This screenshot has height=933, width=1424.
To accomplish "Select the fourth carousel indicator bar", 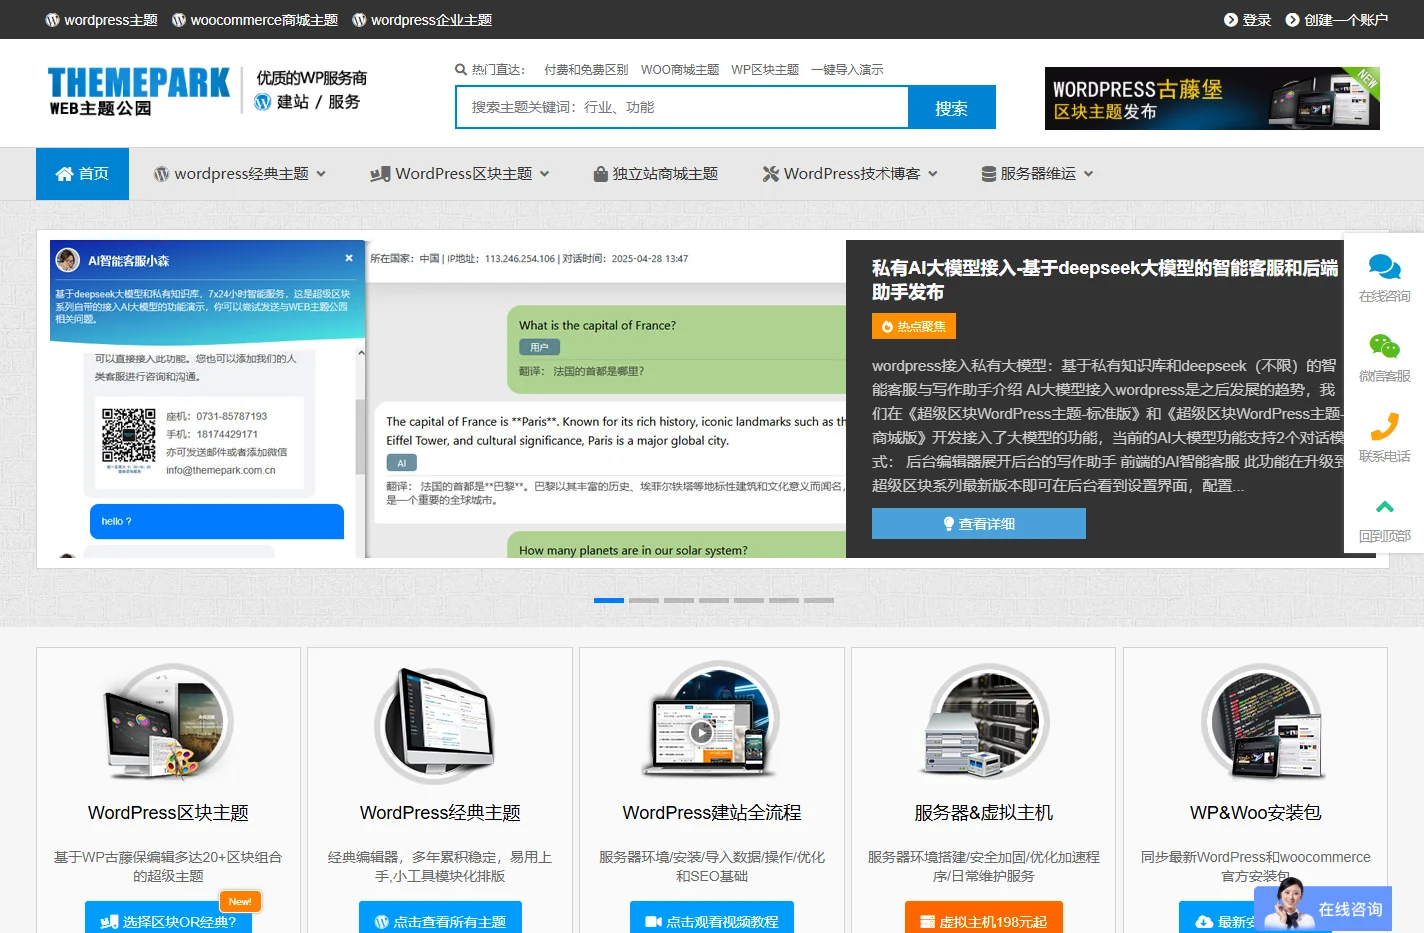I will [x=714, y=601].
